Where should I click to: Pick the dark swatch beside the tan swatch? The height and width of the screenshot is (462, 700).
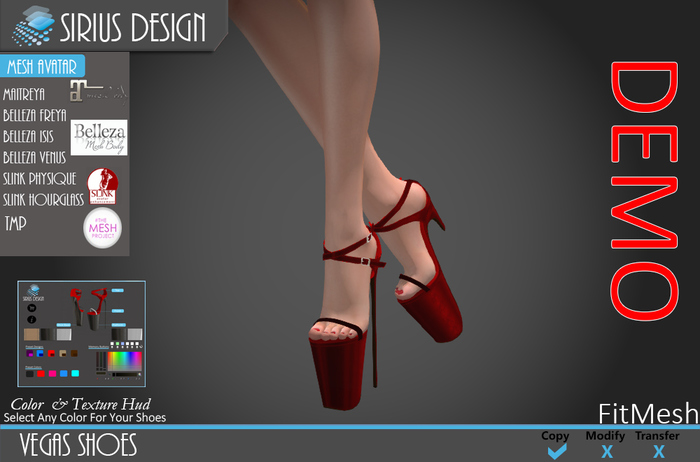click(48, 334)
